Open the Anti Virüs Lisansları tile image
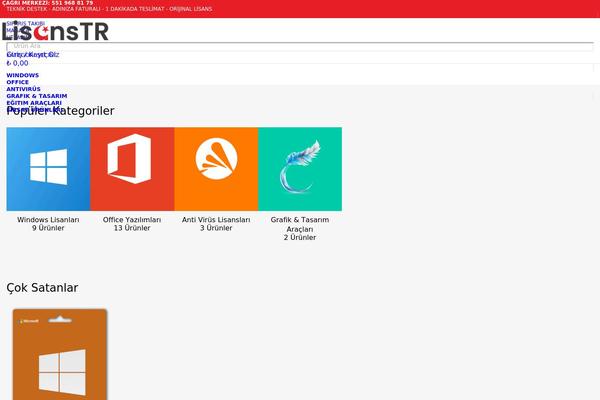The width and height of the screenshot is (600, 400). pos(216,169)
